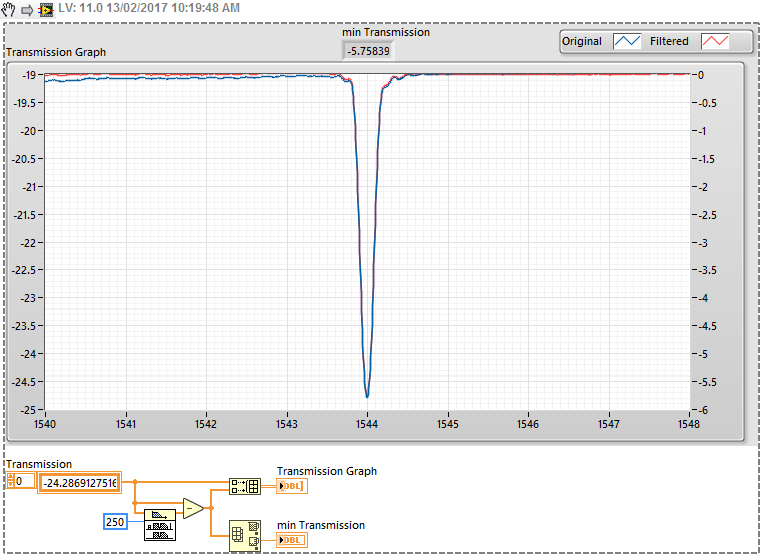Click the hand drag-snippet icon
This screenshot has height=557, width=763.
[8, 9]
